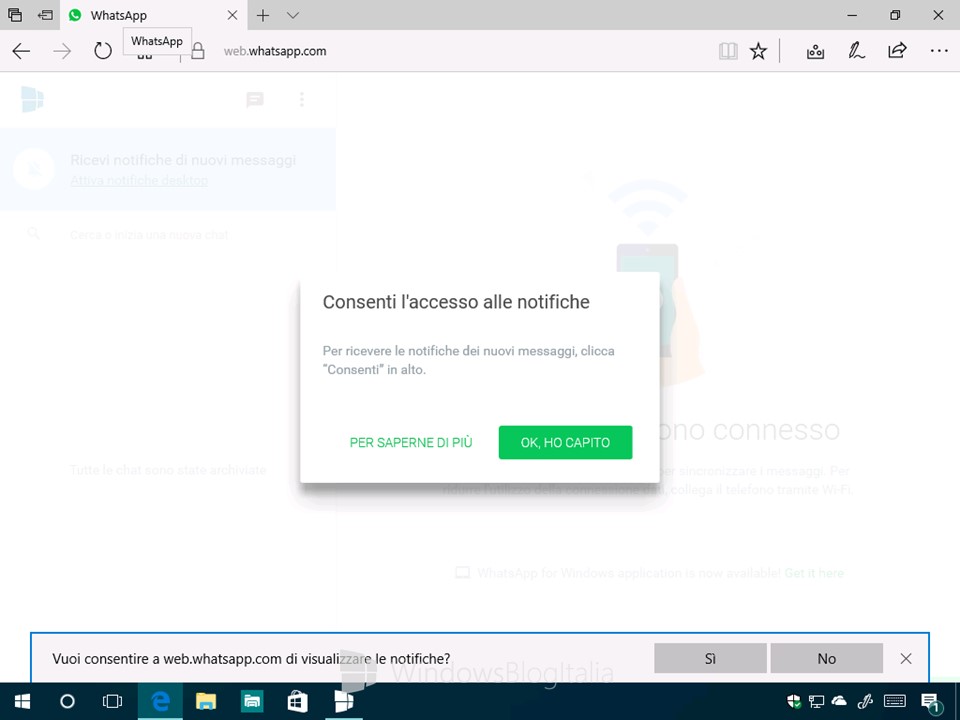Click the chat search field
The height and width of the screenshot is (720, 960).
pos(168,234)
